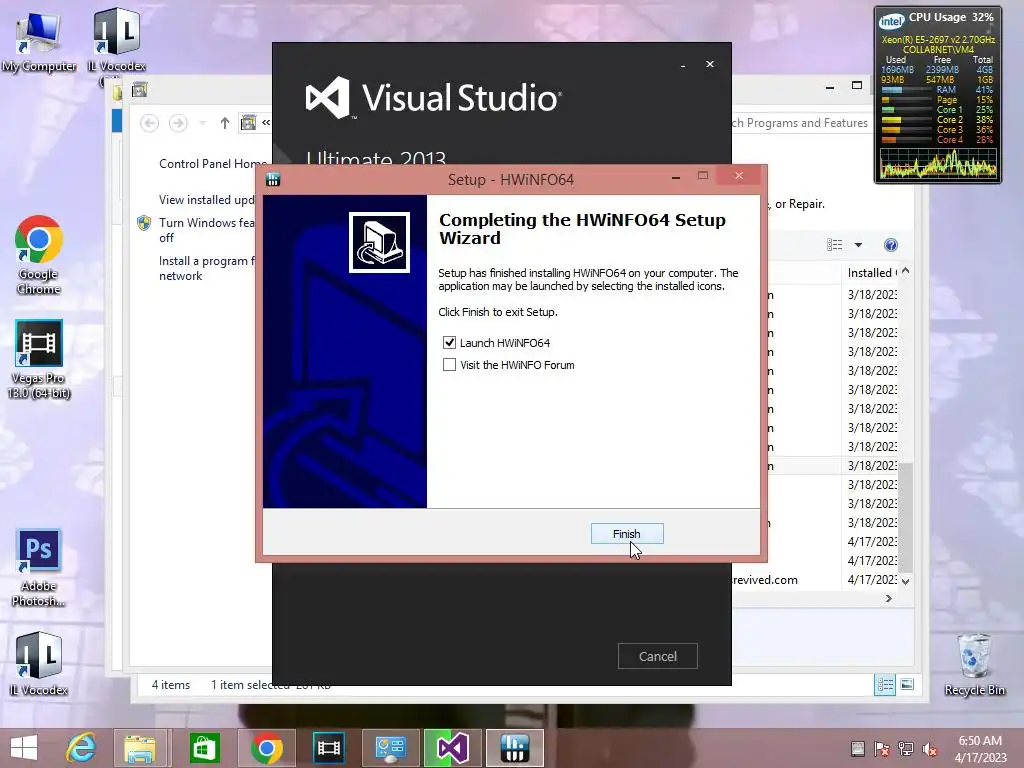
Task: Click horizontal scroll right arrow in programs list
Action: 889,598
